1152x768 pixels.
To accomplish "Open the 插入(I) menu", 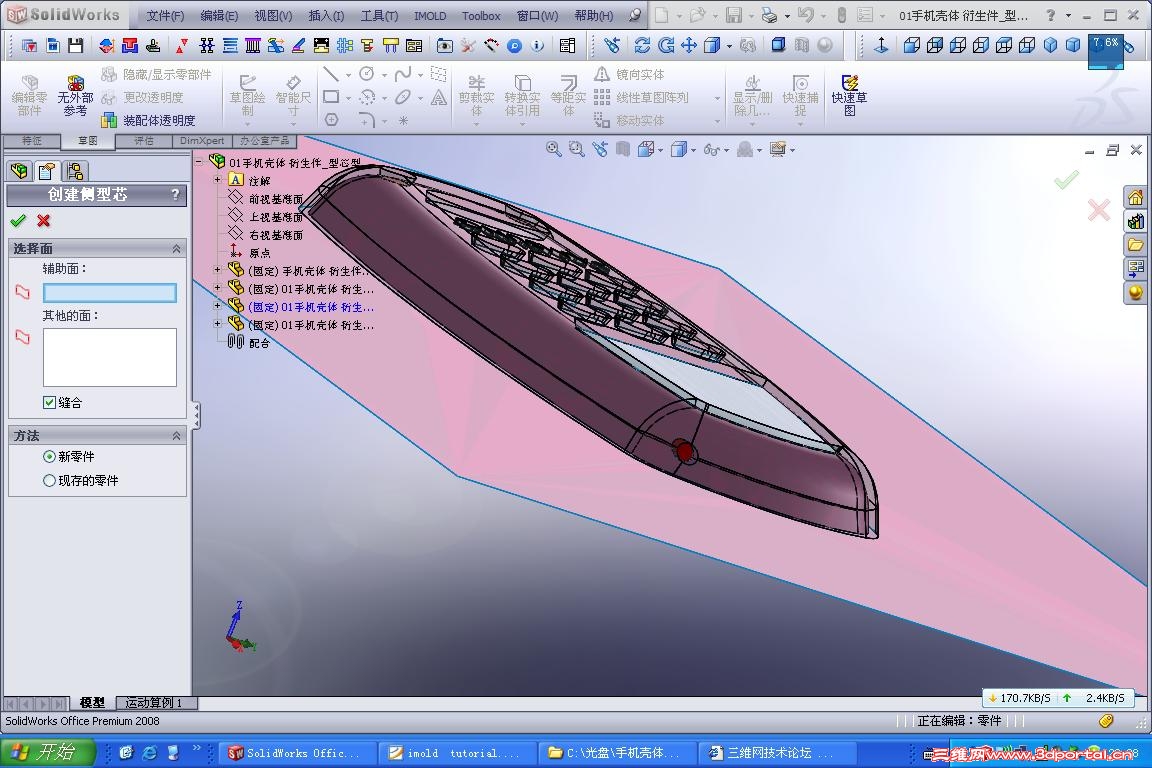I will (x=326, y=15).
